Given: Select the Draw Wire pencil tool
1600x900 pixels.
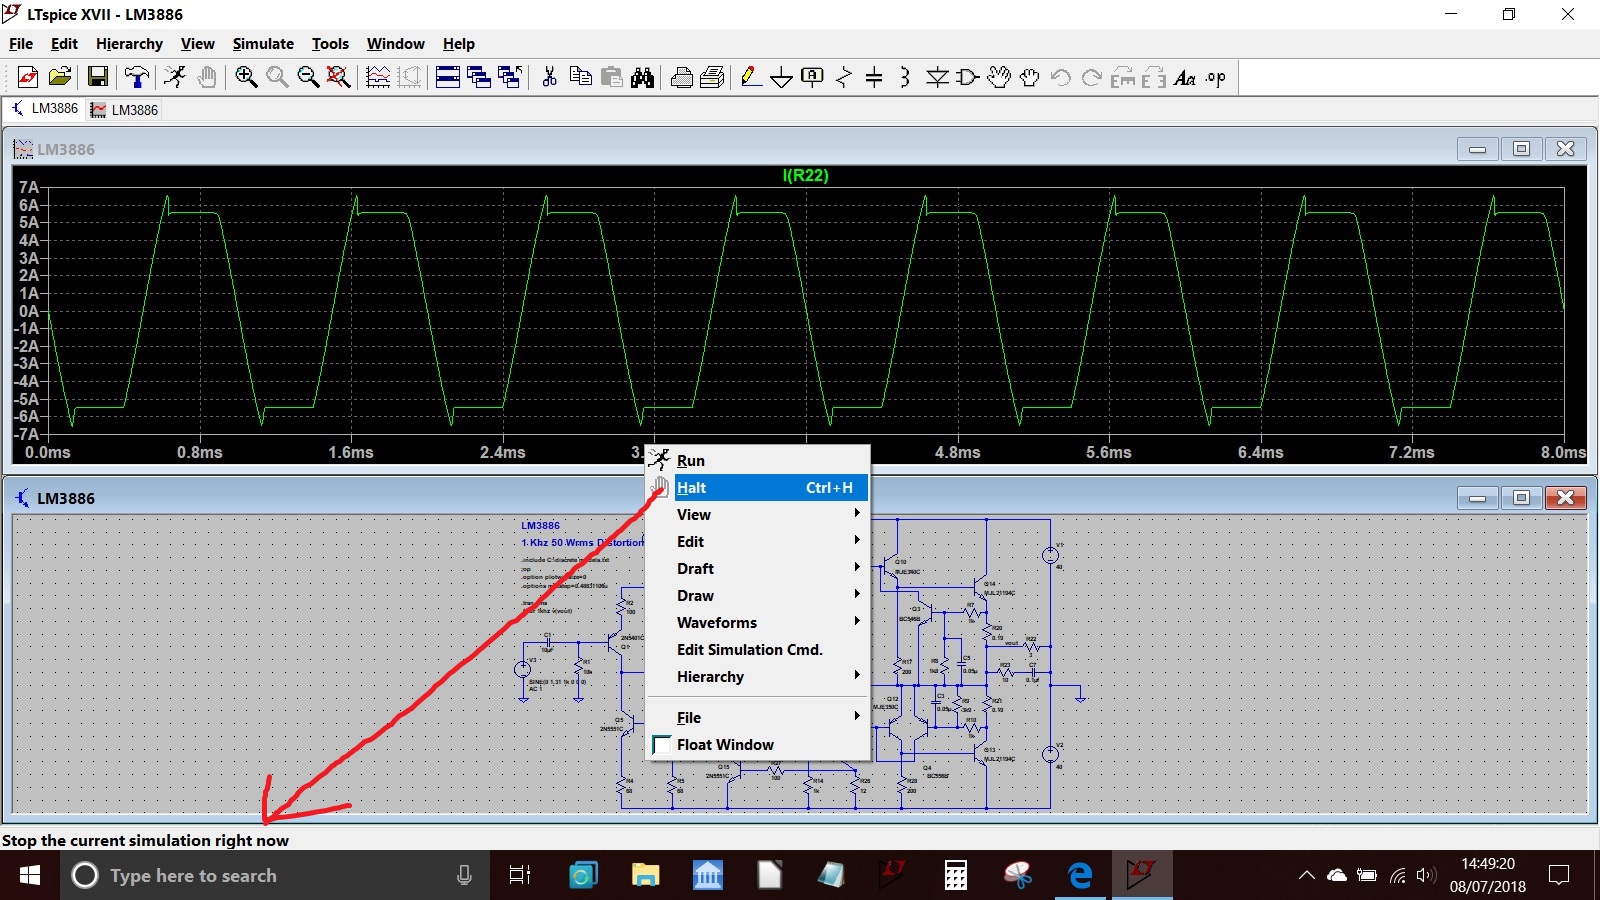Looking at the screenshot, I should (x=751, y=77).
